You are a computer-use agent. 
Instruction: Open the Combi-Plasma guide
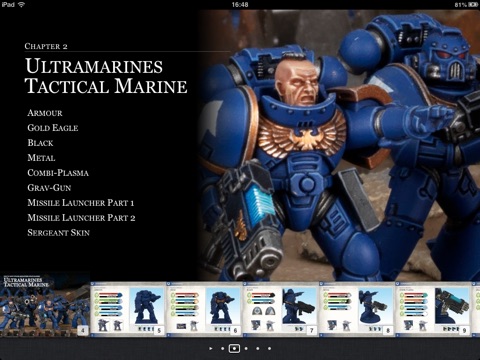(58, 173)
